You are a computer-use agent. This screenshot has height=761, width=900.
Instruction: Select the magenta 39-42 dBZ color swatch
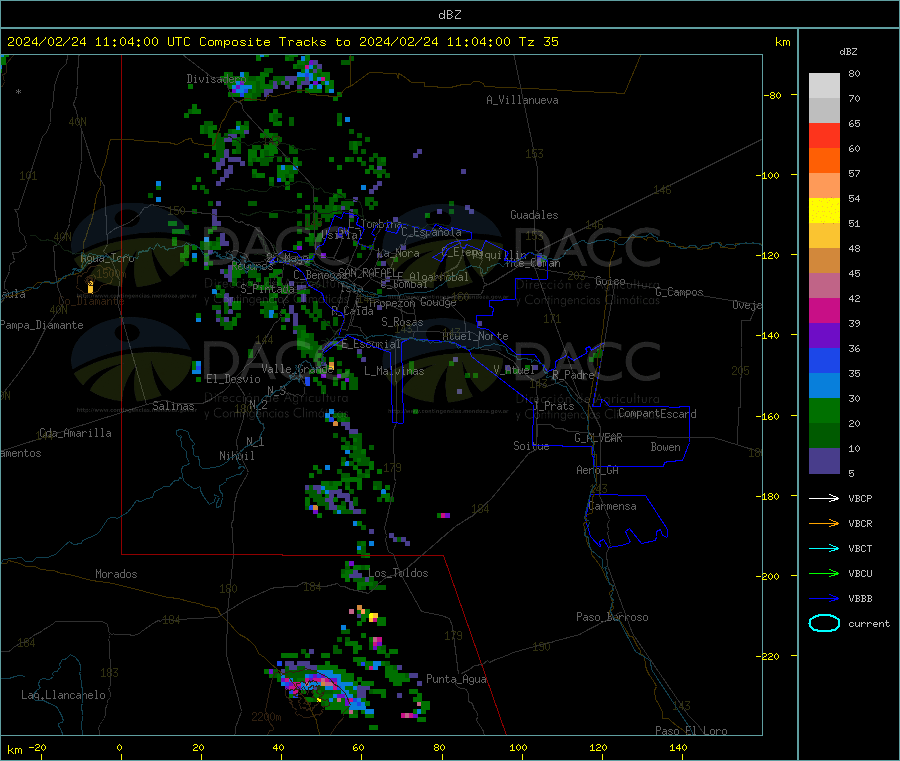[824, 310]
